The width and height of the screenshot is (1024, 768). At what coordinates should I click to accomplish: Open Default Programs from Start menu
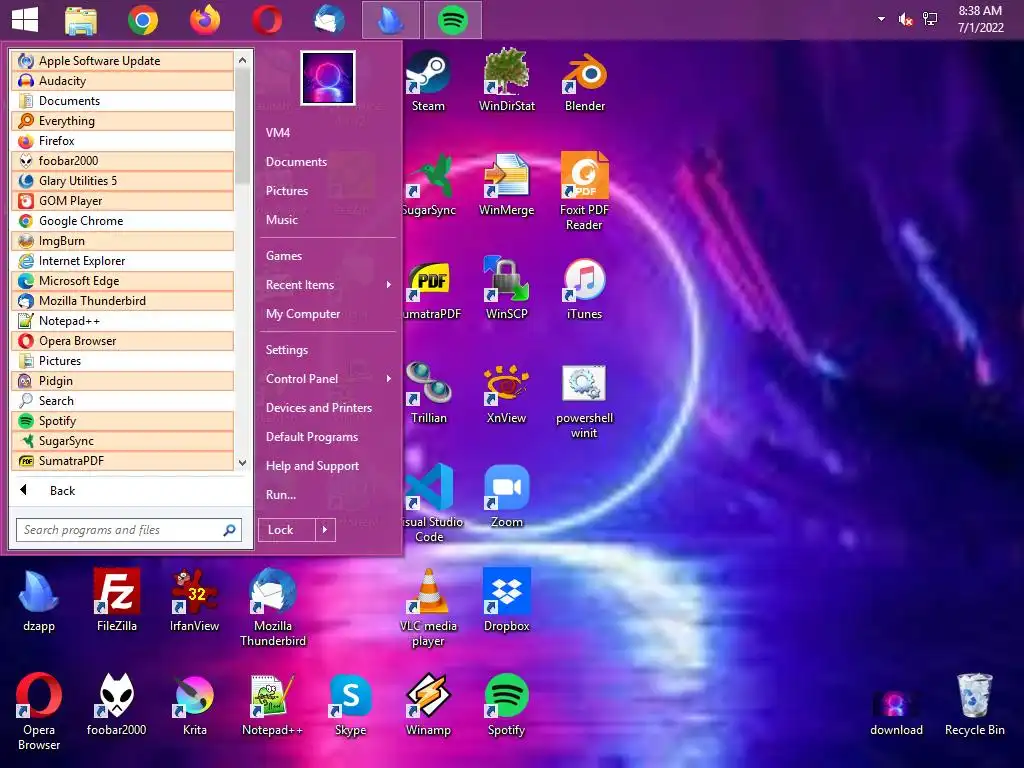pos(312,437)
